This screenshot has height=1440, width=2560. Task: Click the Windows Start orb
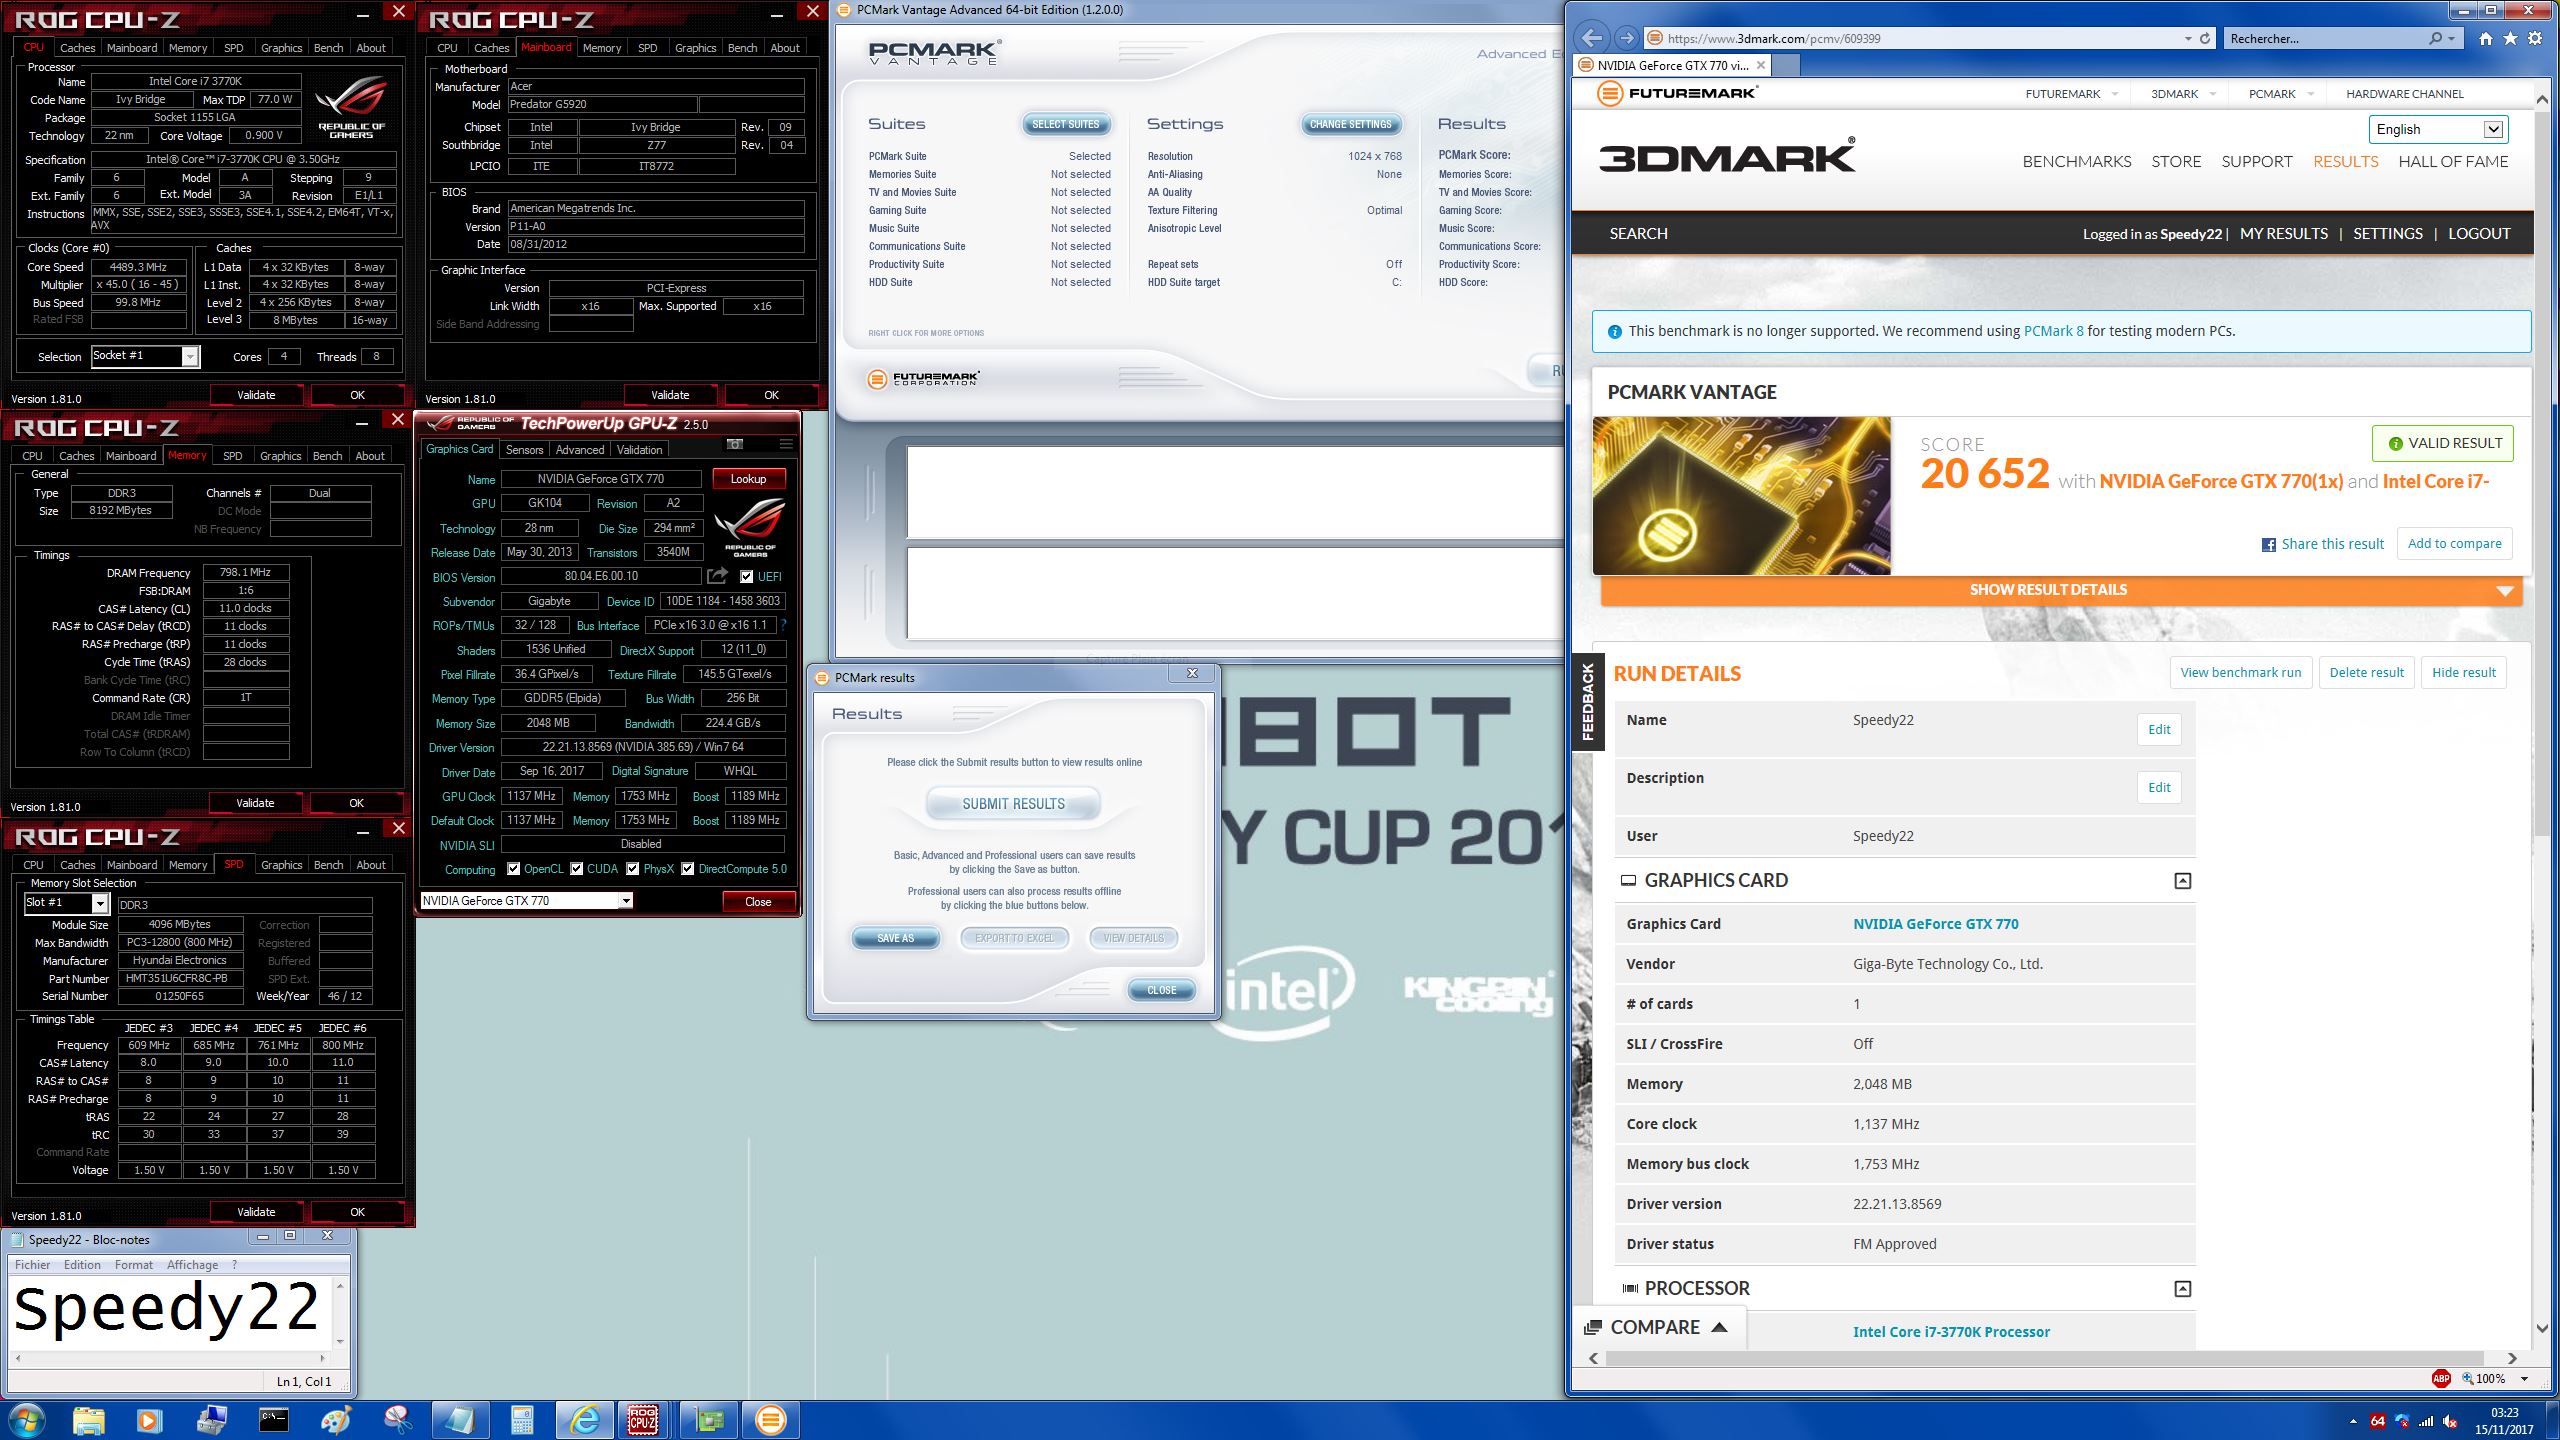(26, 1419)
